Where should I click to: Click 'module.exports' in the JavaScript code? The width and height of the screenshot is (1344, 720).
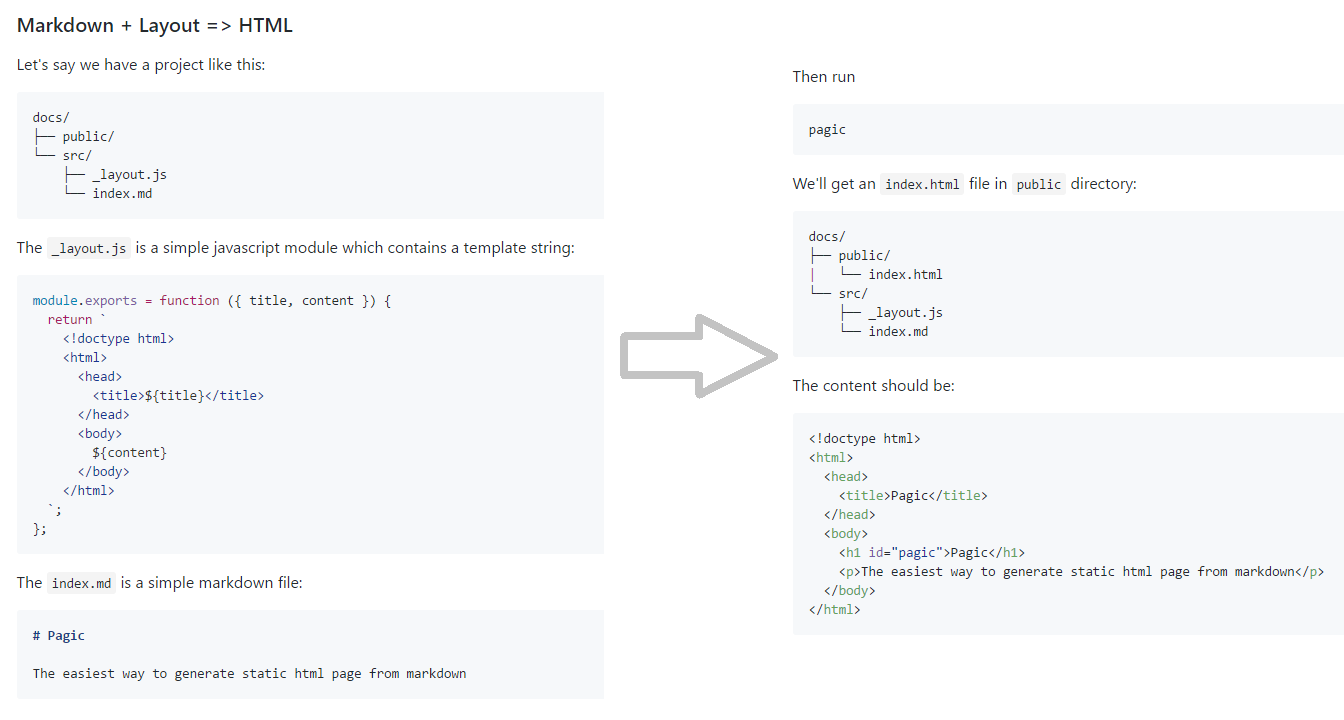pyautogui.click(x=76, y=300)
